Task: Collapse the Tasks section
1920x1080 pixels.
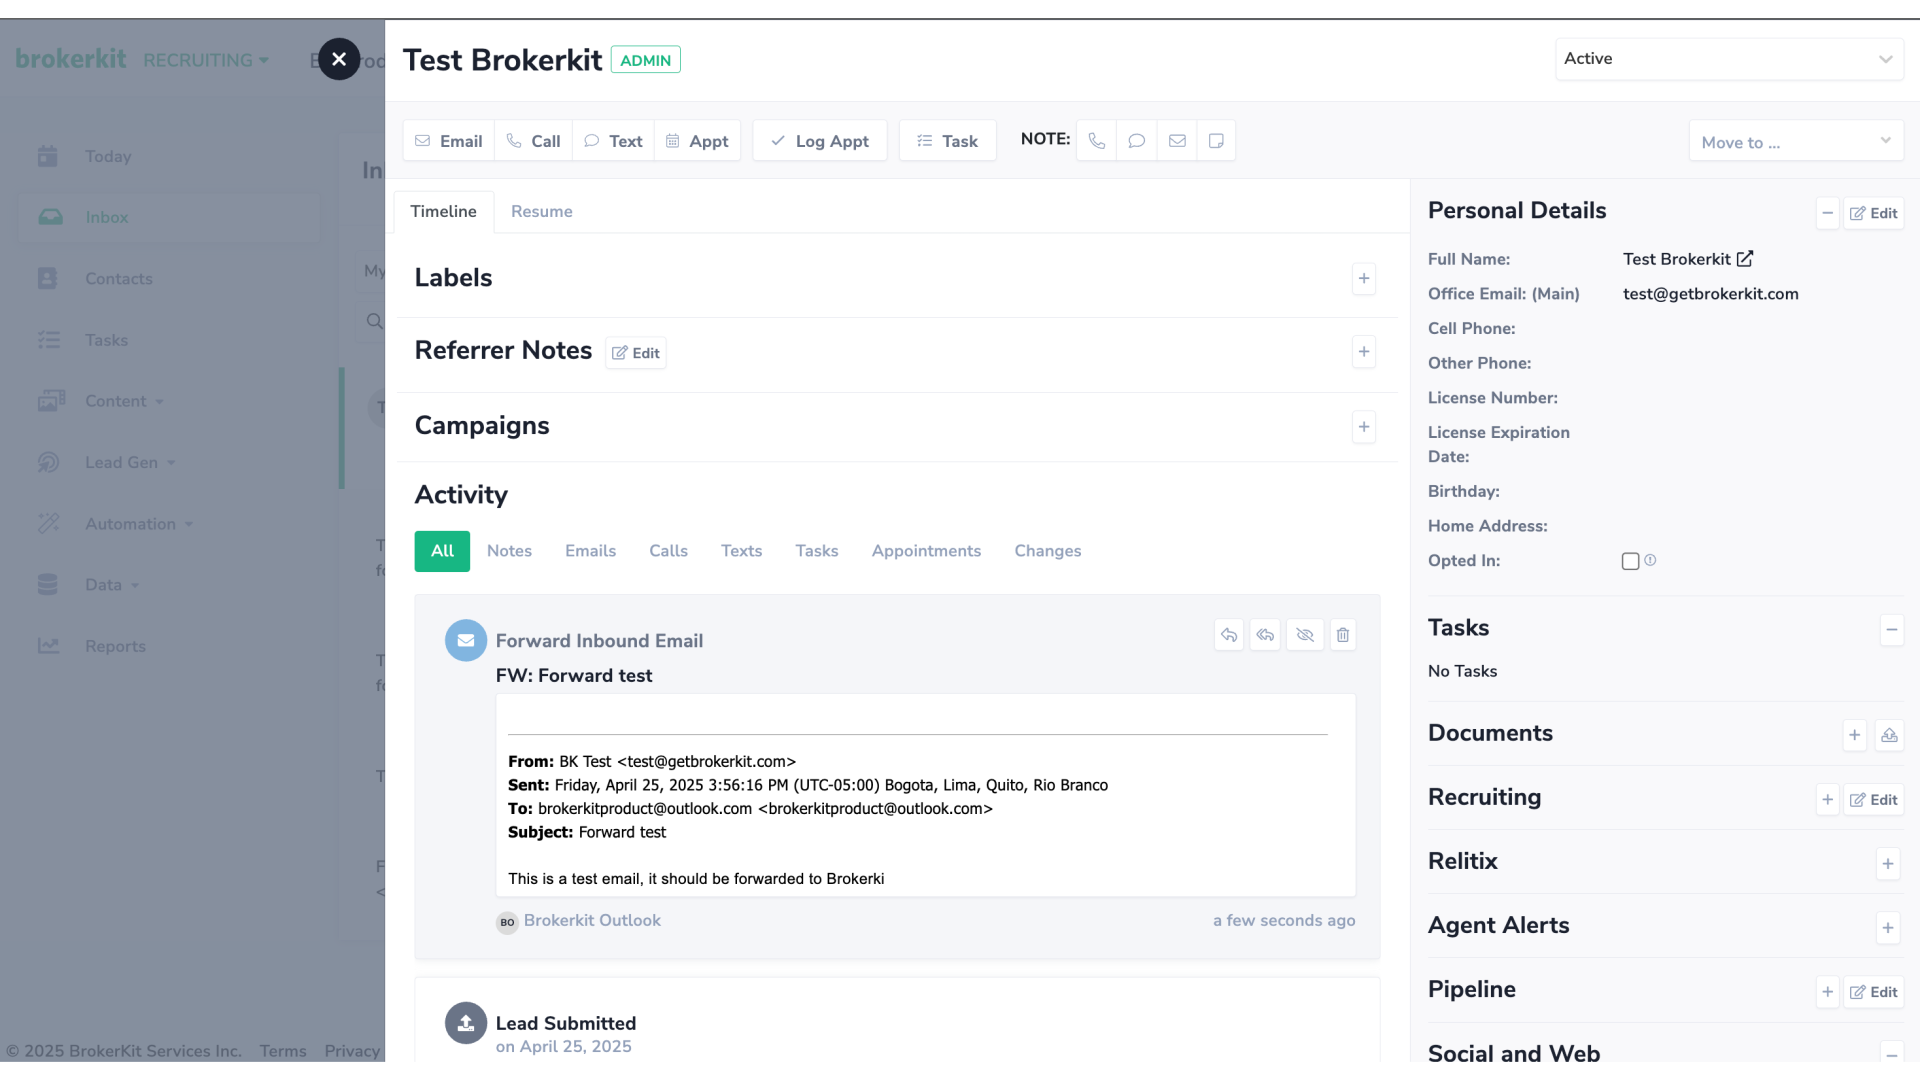Action: pyautogui.click(x=1892, y=630)
